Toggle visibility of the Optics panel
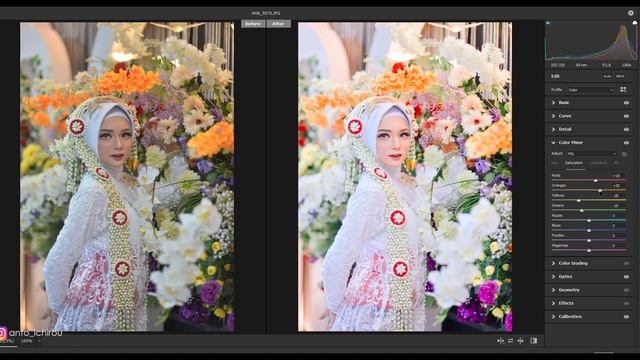 (x=626, y=277)
